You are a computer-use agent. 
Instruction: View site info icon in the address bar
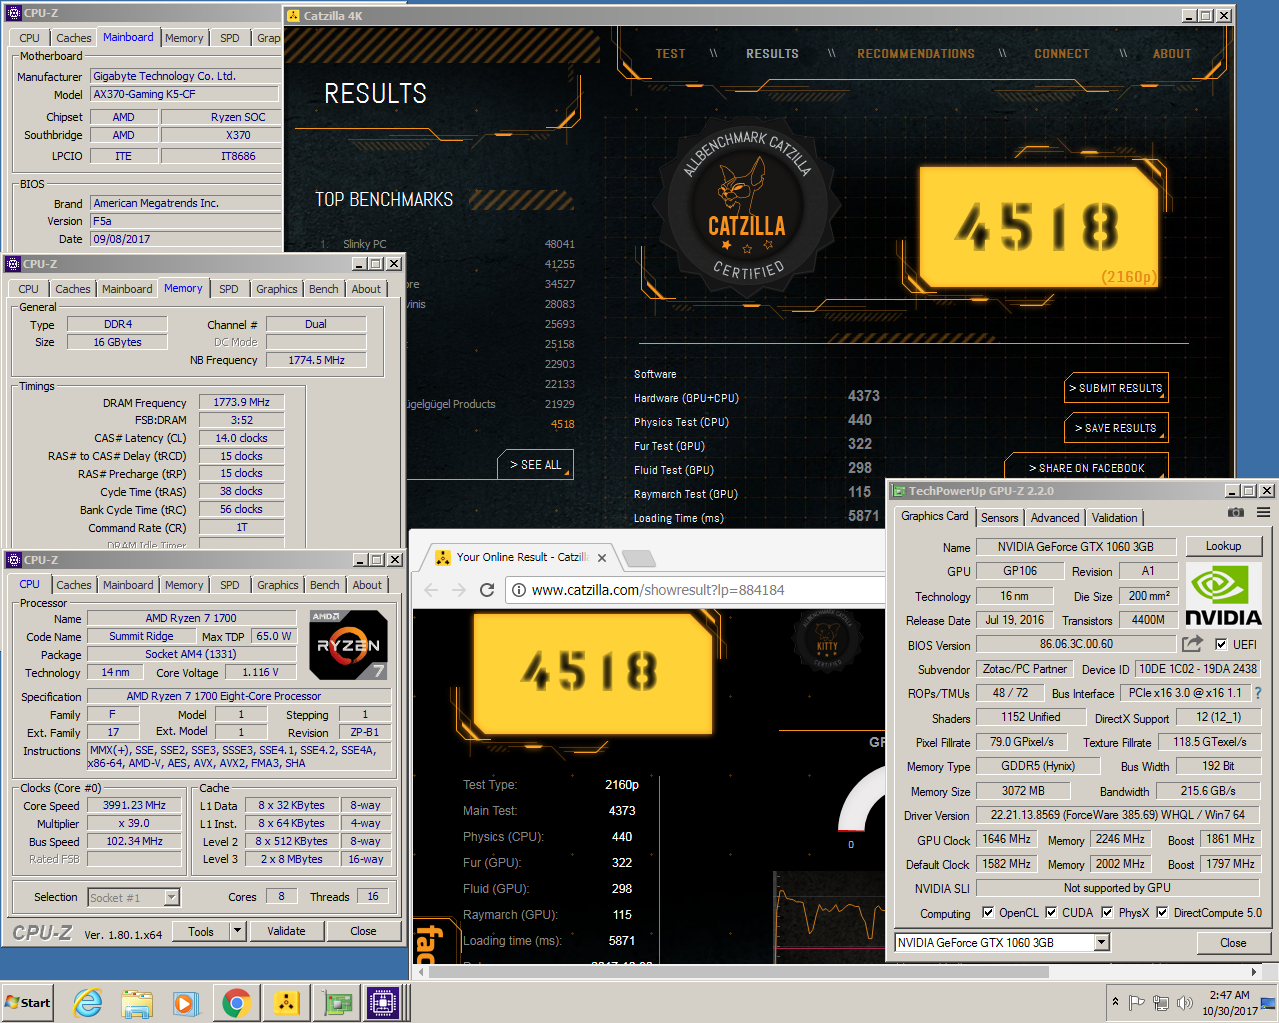pos(519,590)
